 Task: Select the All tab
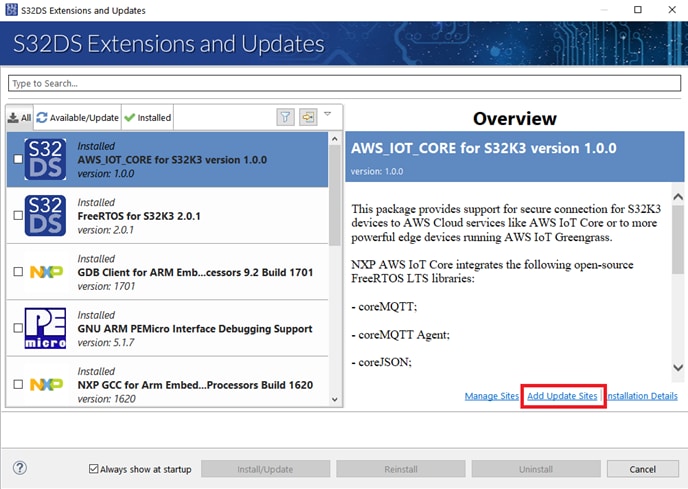click(x=20, y=117)
